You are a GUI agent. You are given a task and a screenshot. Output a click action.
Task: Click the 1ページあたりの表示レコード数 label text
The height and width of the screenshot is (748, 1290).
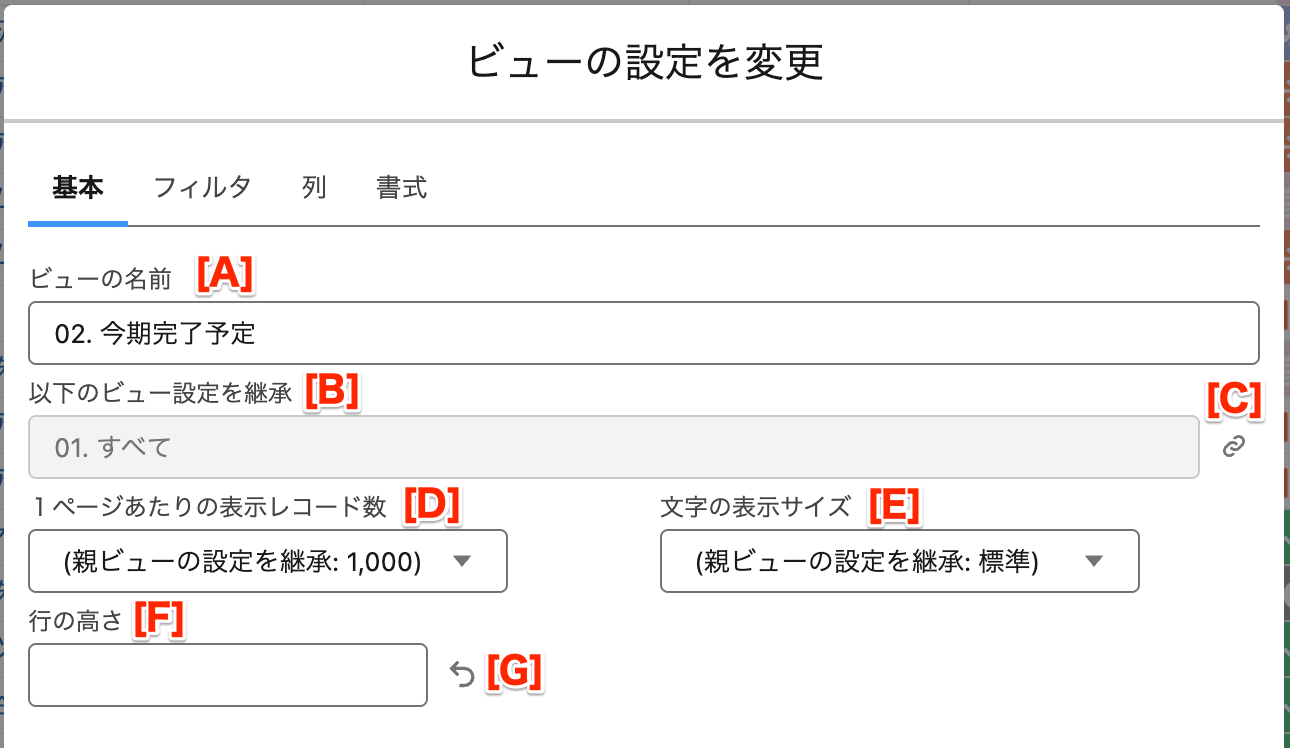click(209, 507)
